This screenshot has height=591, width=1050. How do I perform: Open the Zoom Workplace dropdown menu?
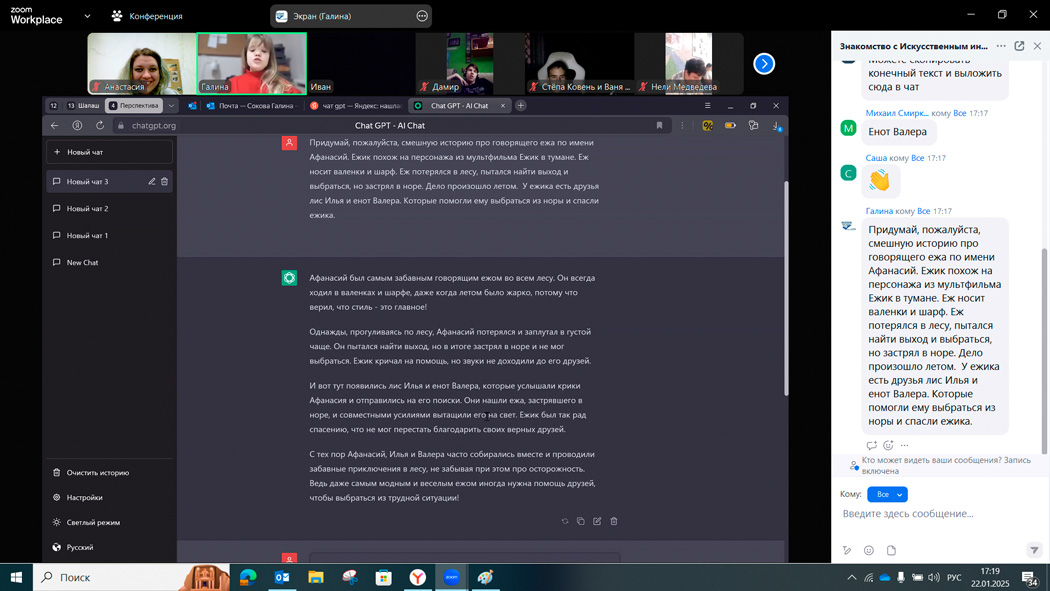coord(87,16)
